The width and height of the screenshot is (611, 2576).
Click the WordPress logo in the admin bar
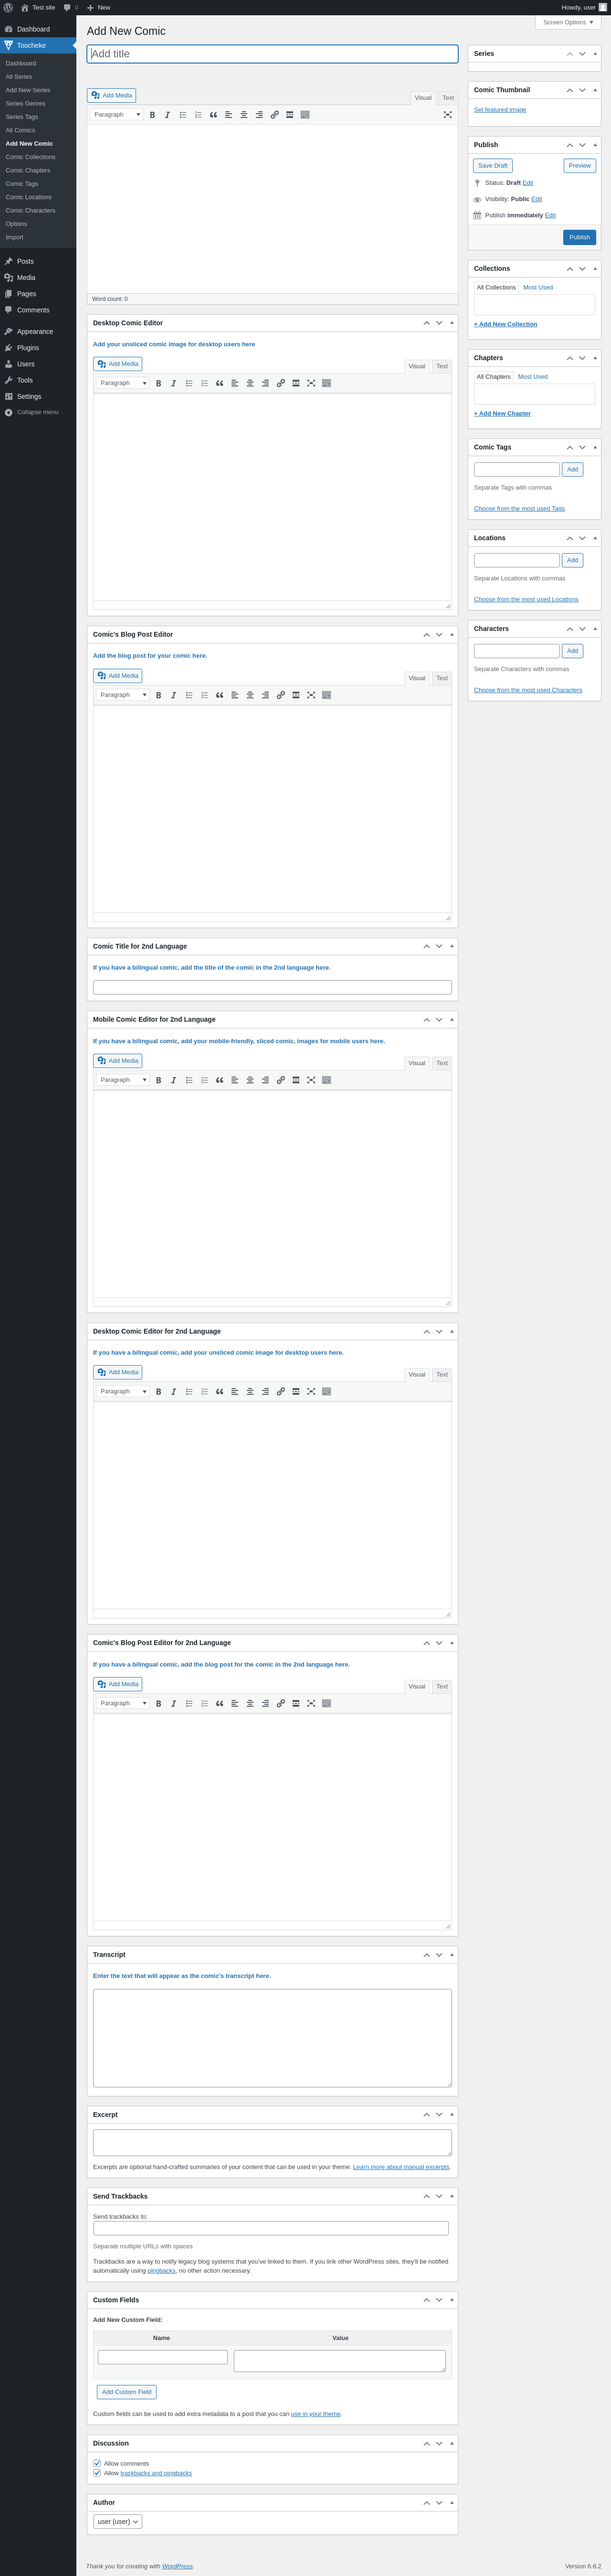point(8,7)
